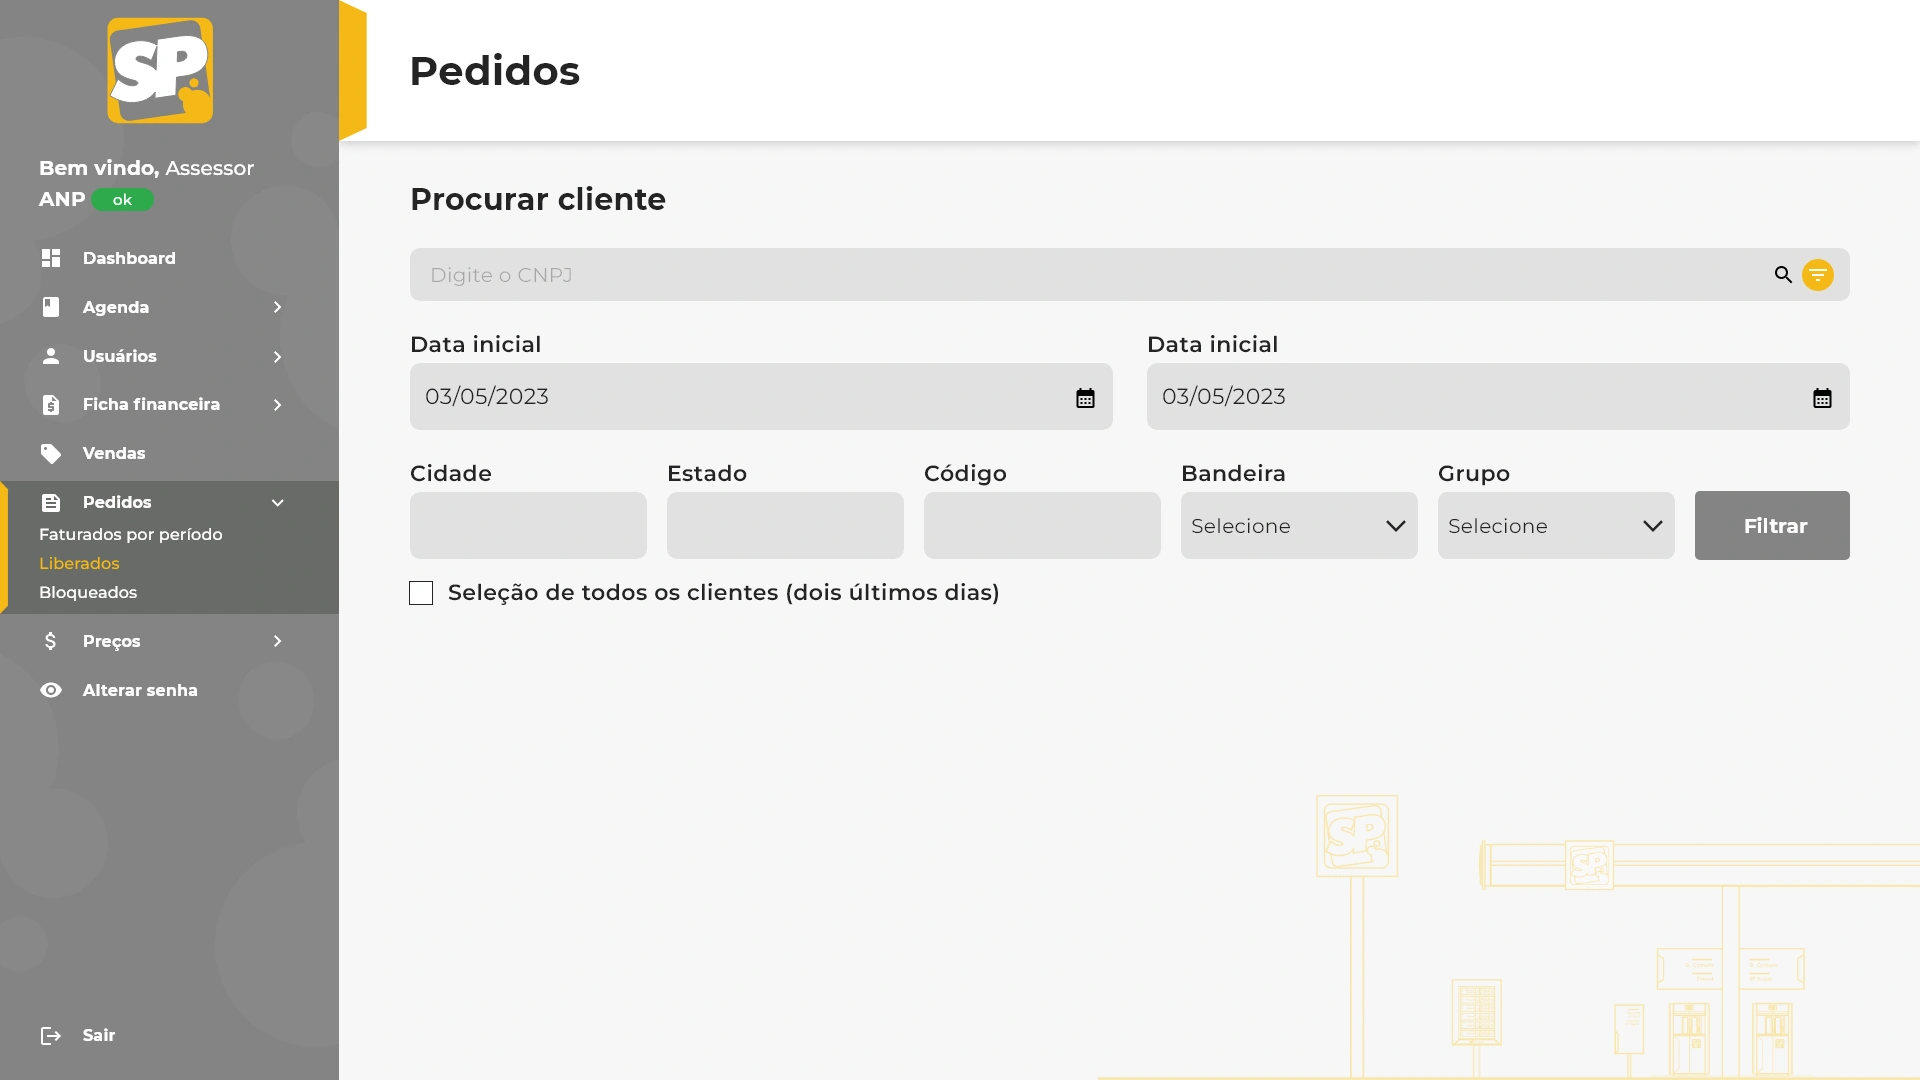The height and width of the screenshot is (1080, 1920).
Task: Click the SP logo in sidebar
Action: tap(160, 71)
